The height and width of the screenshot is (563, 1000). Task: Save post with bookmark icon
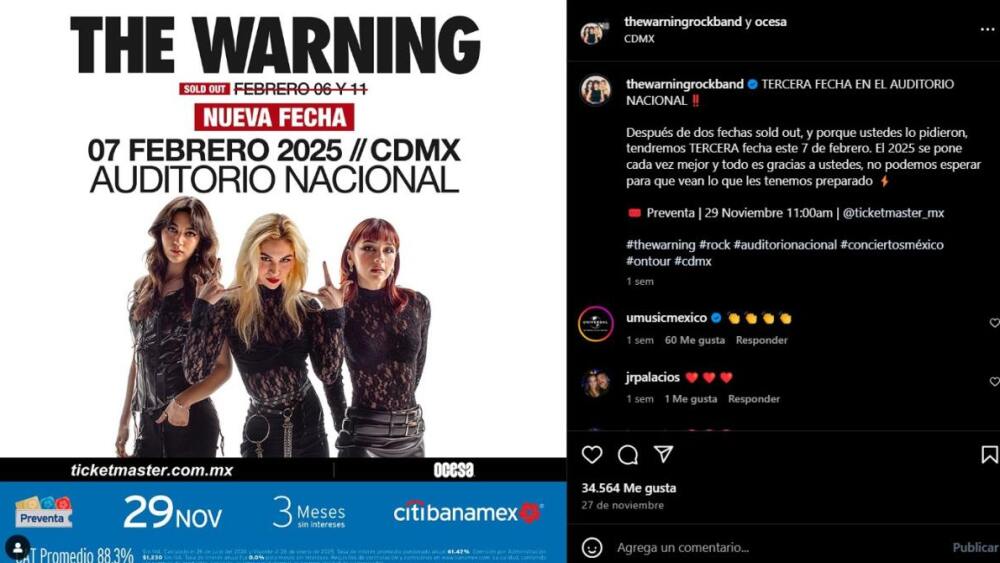point(989,455)
